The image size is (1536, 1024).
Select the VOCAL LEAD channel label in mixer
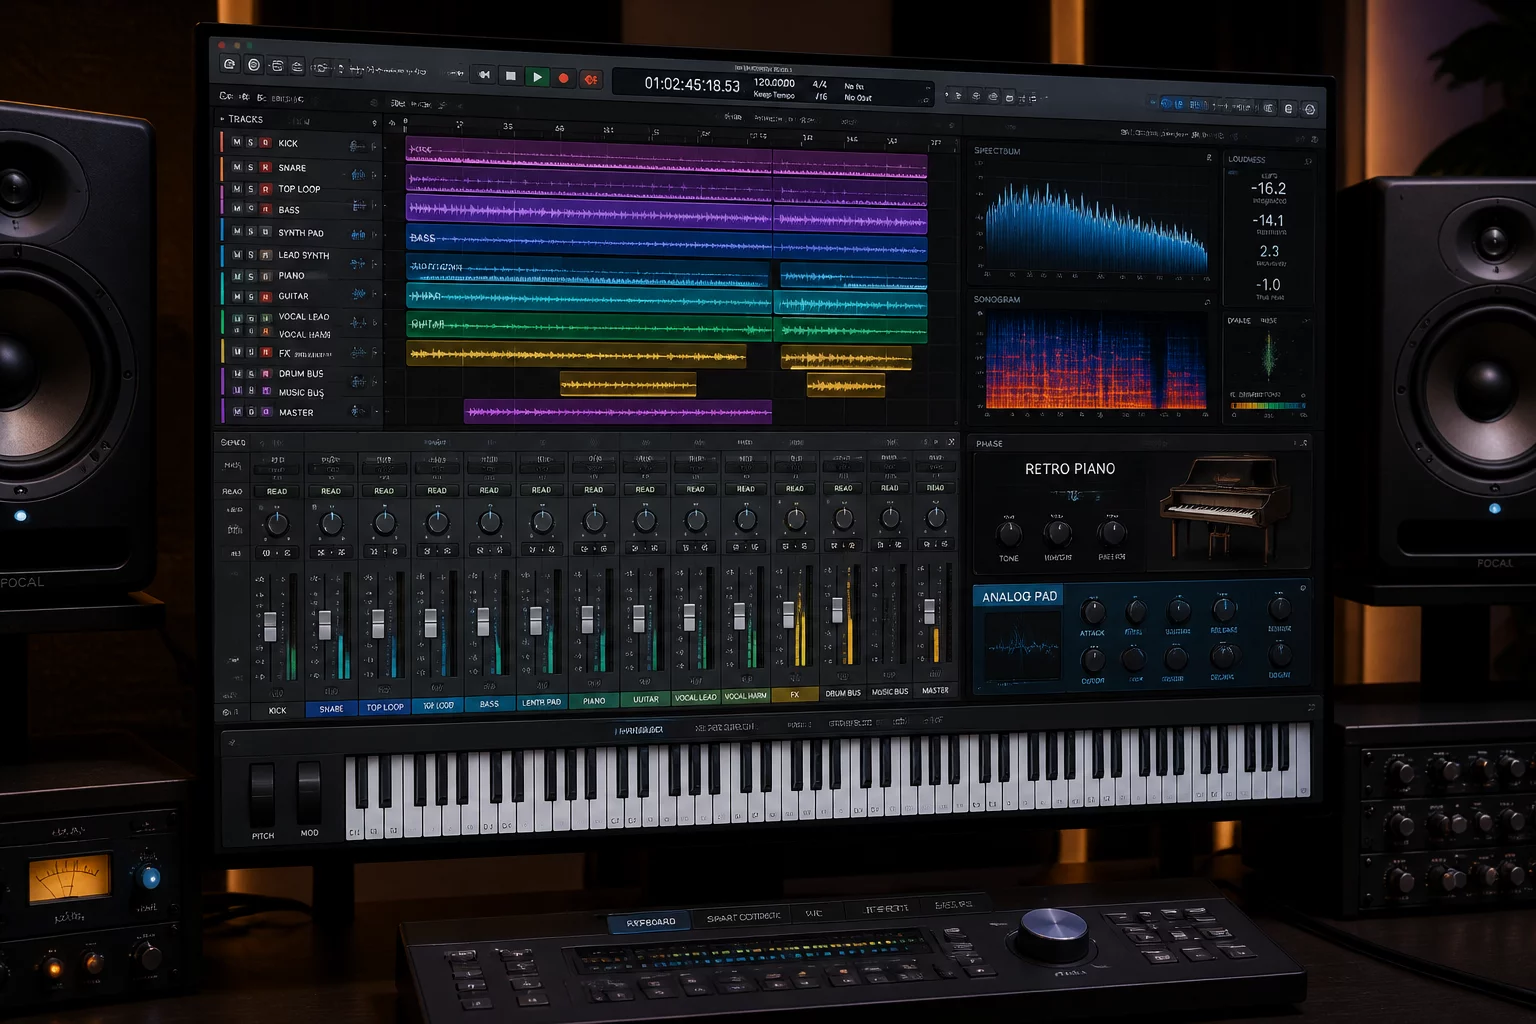695,697
